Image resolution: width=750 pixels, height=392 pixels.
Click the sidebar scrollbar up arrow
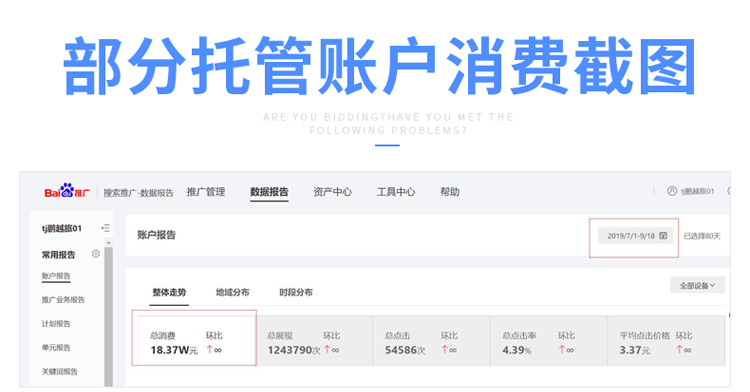[109, 243]
